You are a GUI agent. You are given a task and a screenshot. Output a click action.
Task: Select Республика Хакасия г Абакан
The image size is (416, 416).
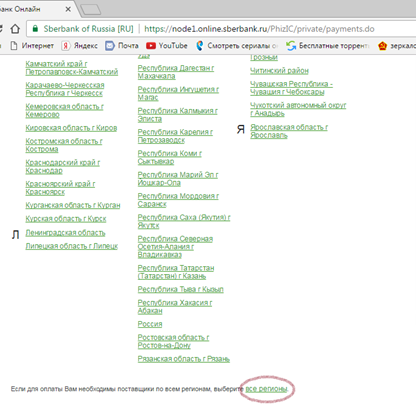175,307
